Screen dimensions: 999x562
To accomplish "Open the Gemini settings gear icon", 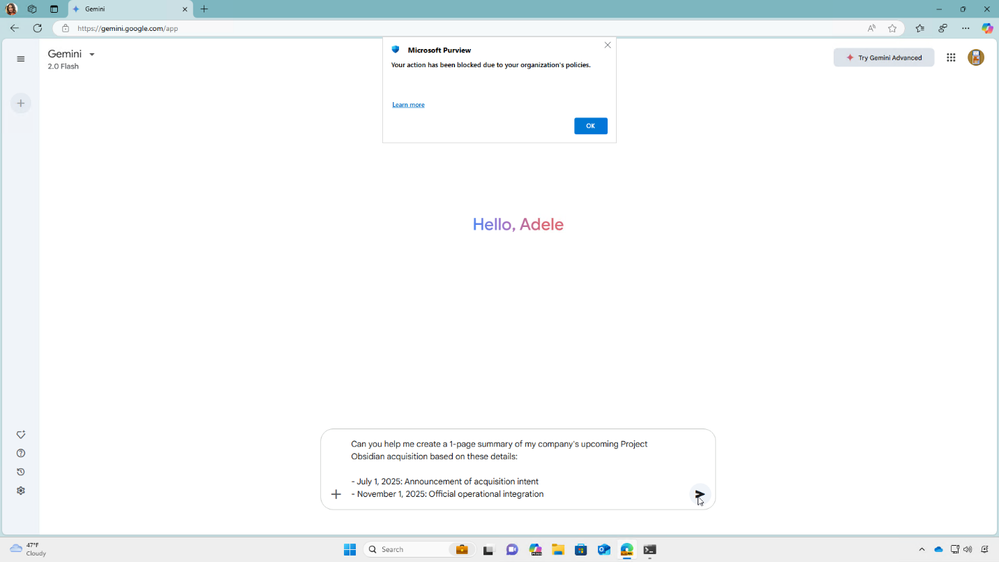I will point(21,491).
